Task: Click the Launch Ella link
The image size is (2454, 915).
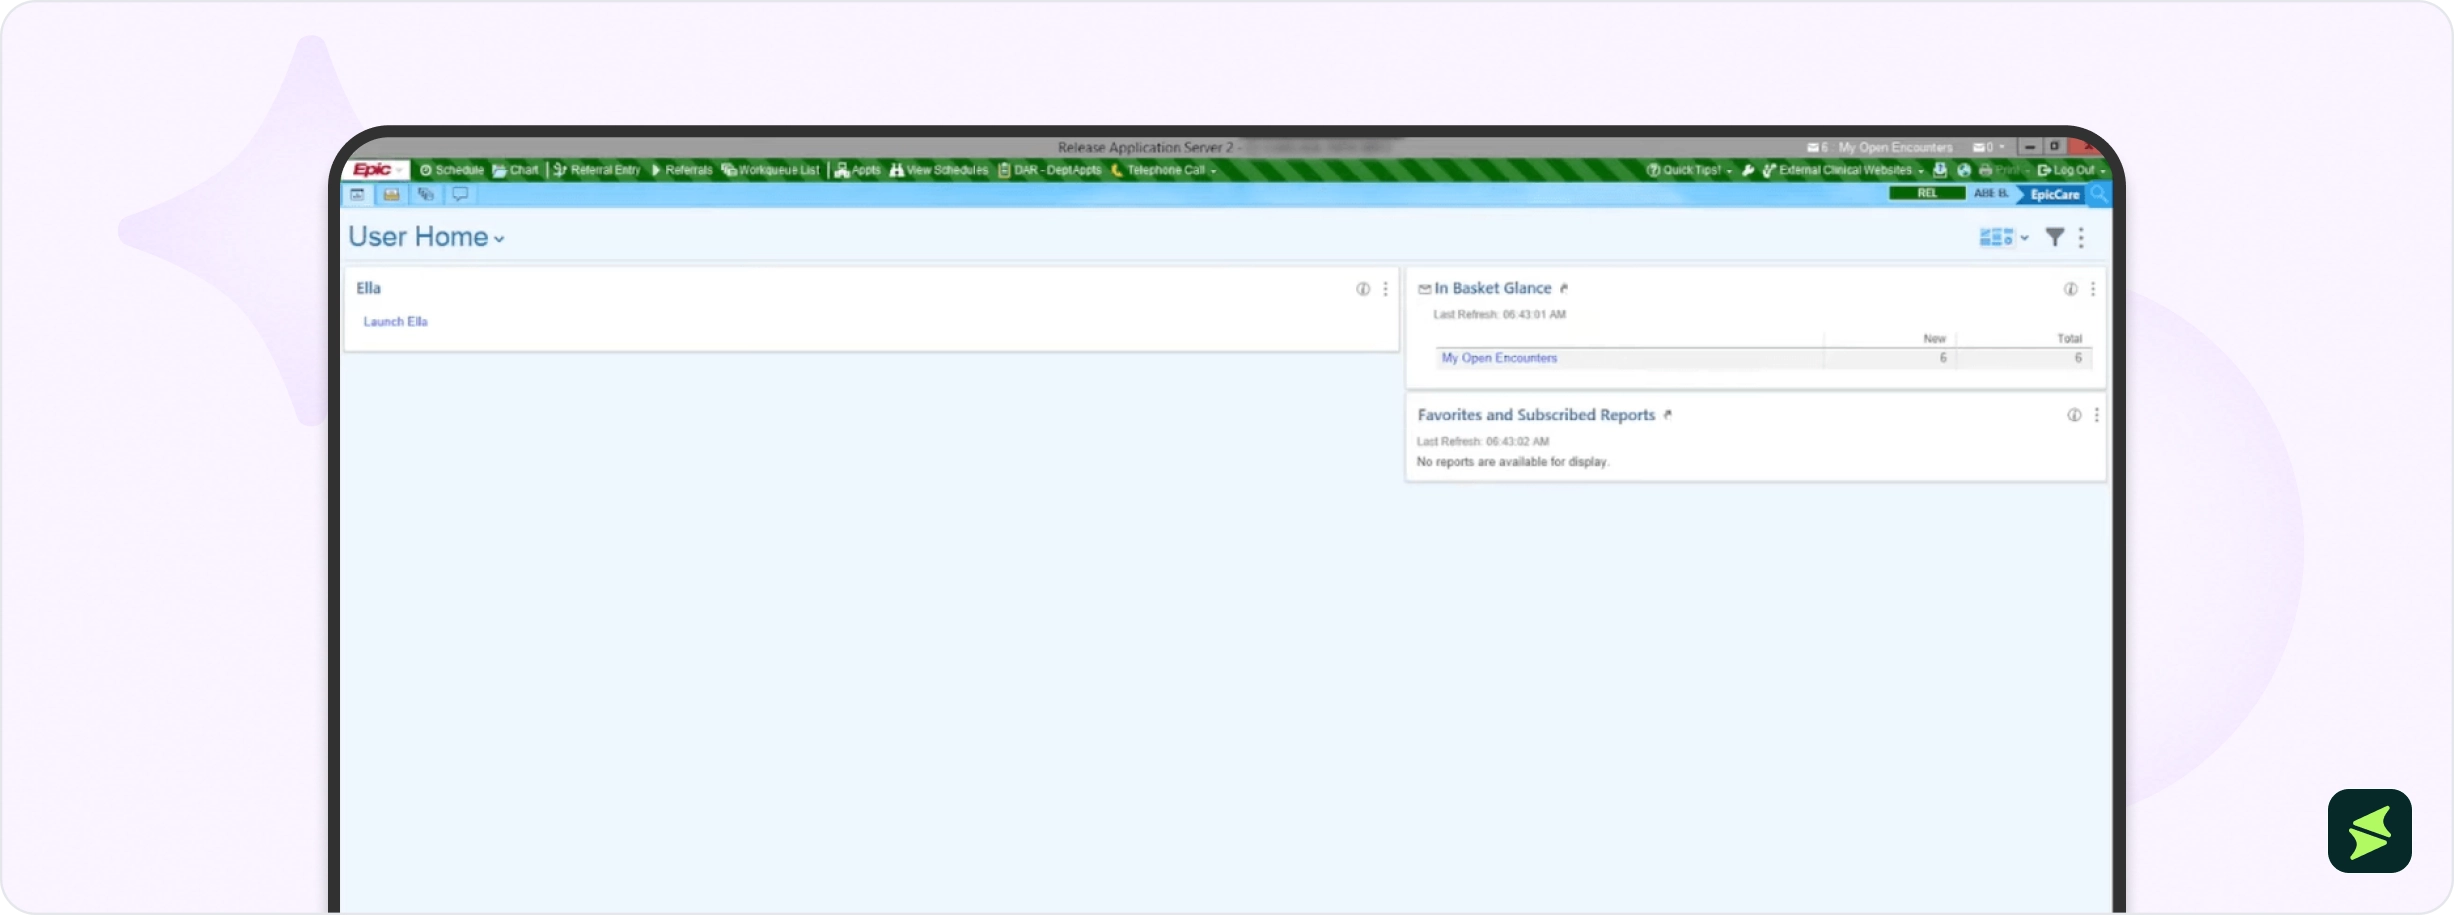Action: click(395, 321)
